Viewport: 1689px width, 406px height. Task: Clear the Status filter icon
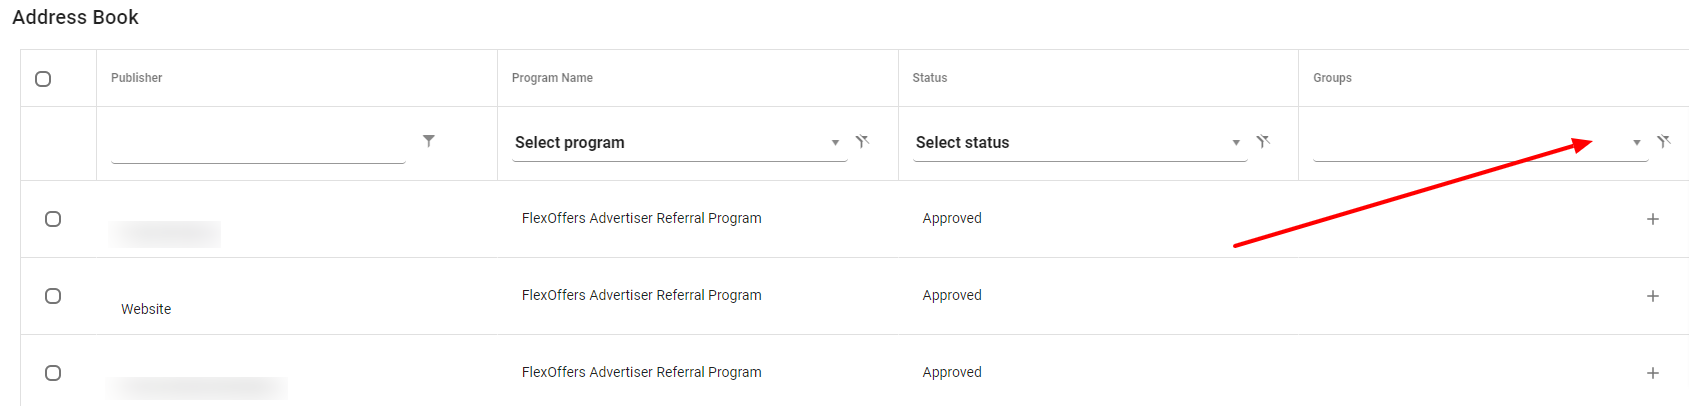click(x=1263, y=142)
